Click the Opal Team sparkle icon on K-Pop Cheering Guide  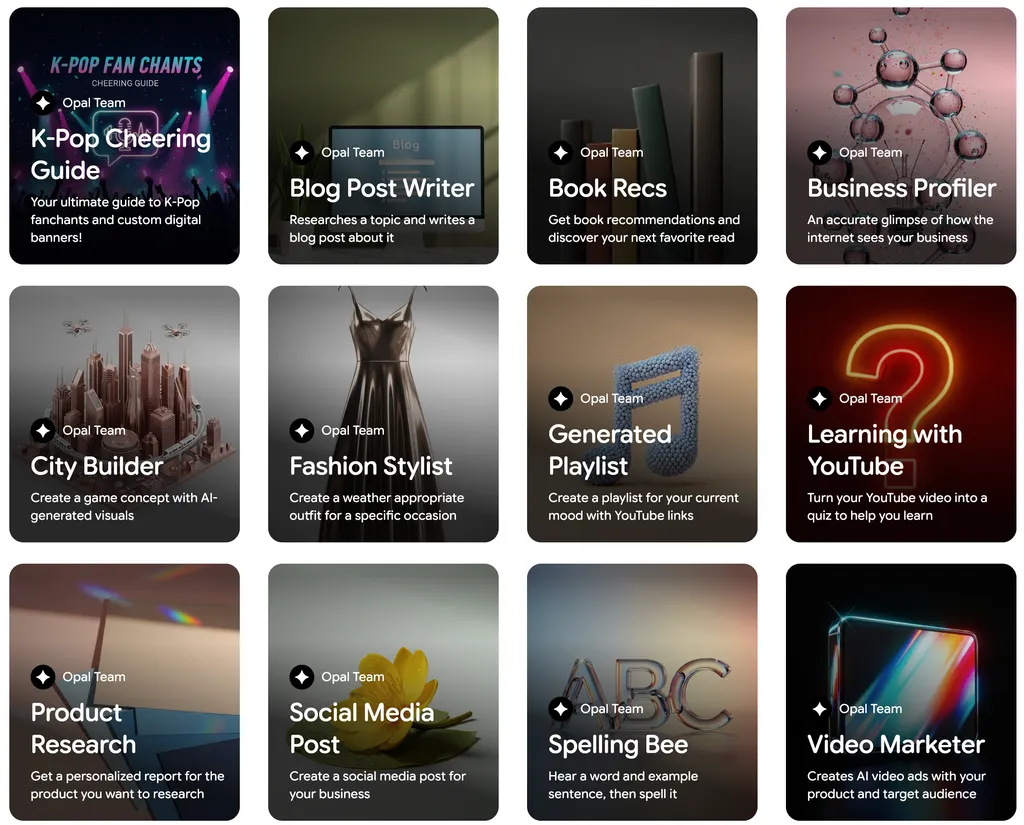pyautogui.click(x=43, y=103)
